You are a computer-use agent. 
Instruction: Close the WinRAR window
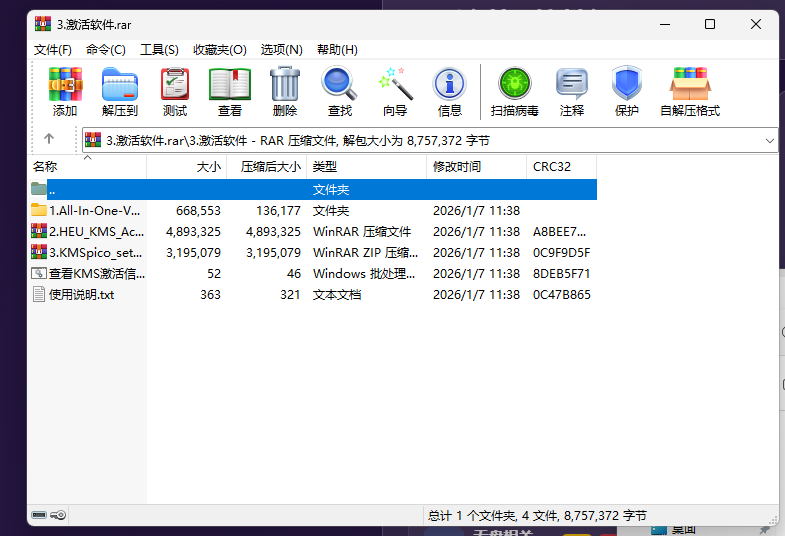[x=756, y=24]
